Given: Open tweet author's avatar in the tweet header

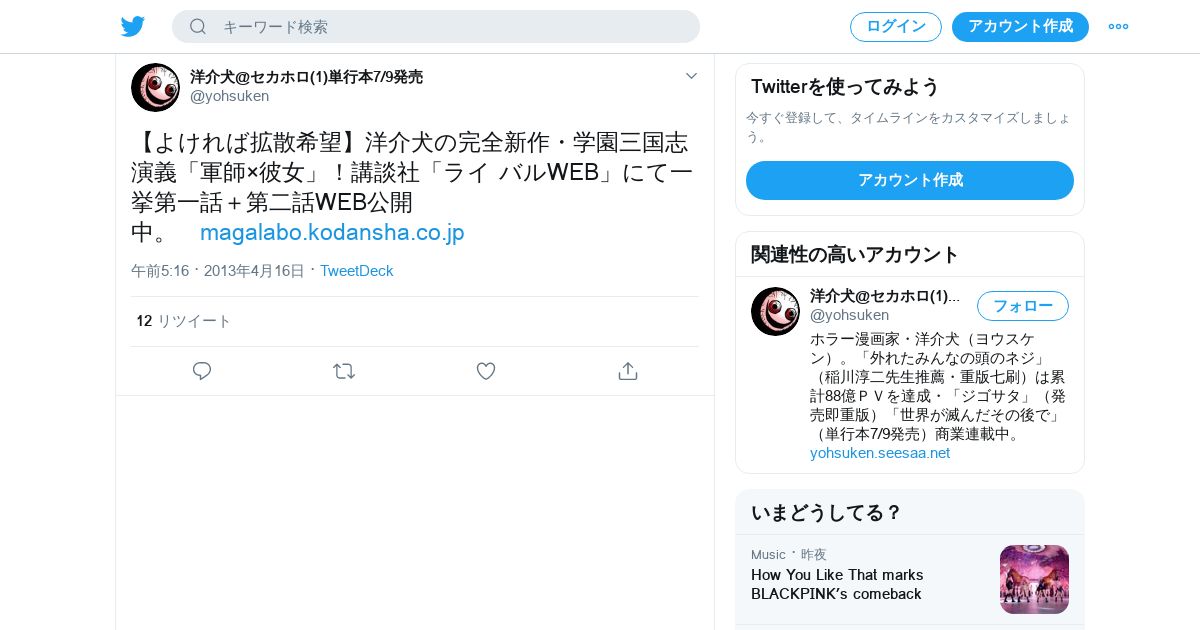Looking at the screenshot, I should pos(155,87).
